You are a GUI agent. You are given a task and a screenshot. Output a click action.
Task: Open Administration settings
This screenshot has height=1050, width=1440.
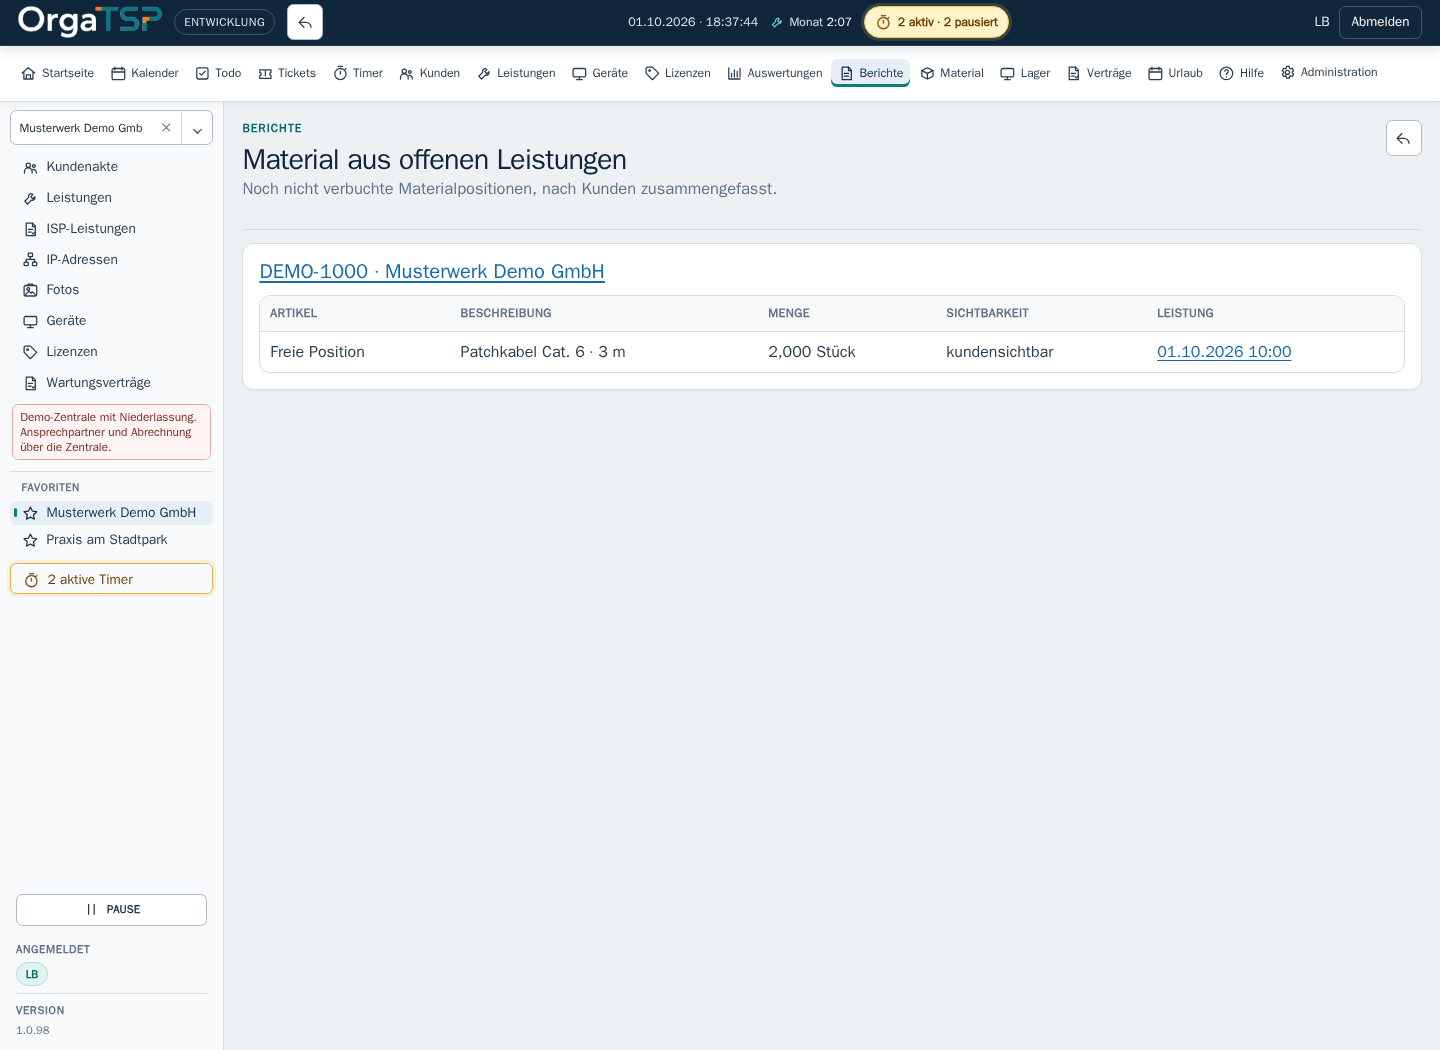(1329, 72)
